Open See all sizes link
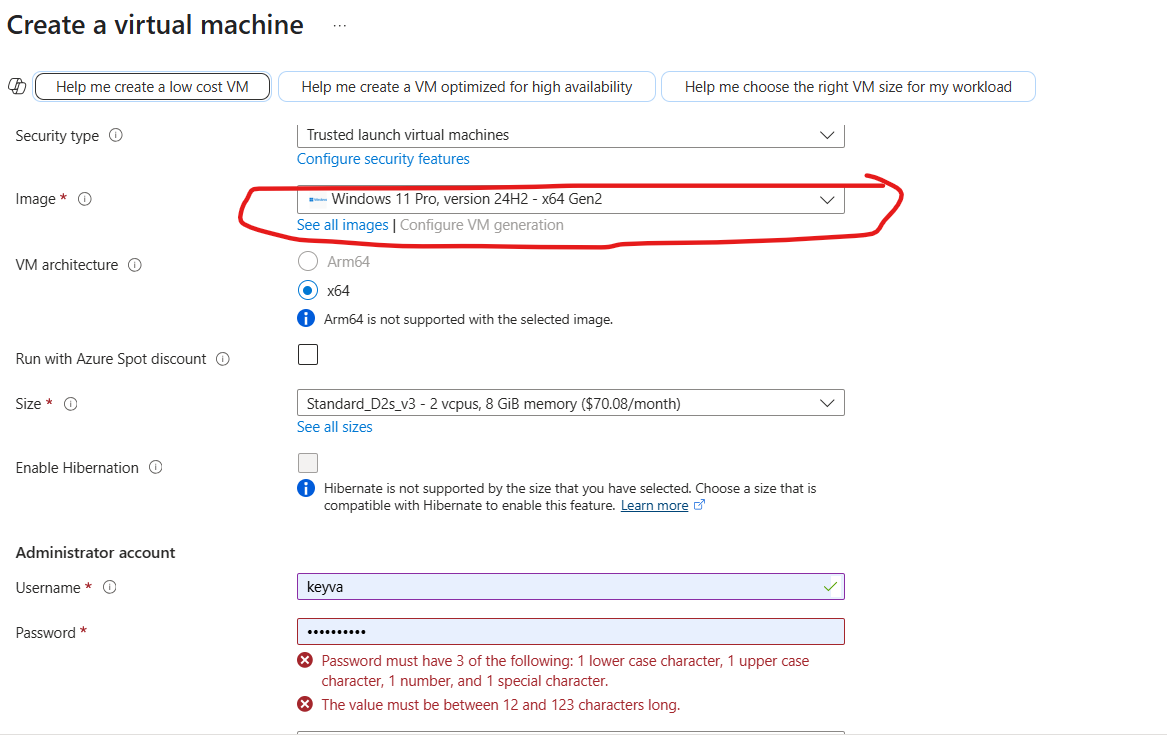The height and width of the screenshot is (754, 1167). click(x=335, y=426)
